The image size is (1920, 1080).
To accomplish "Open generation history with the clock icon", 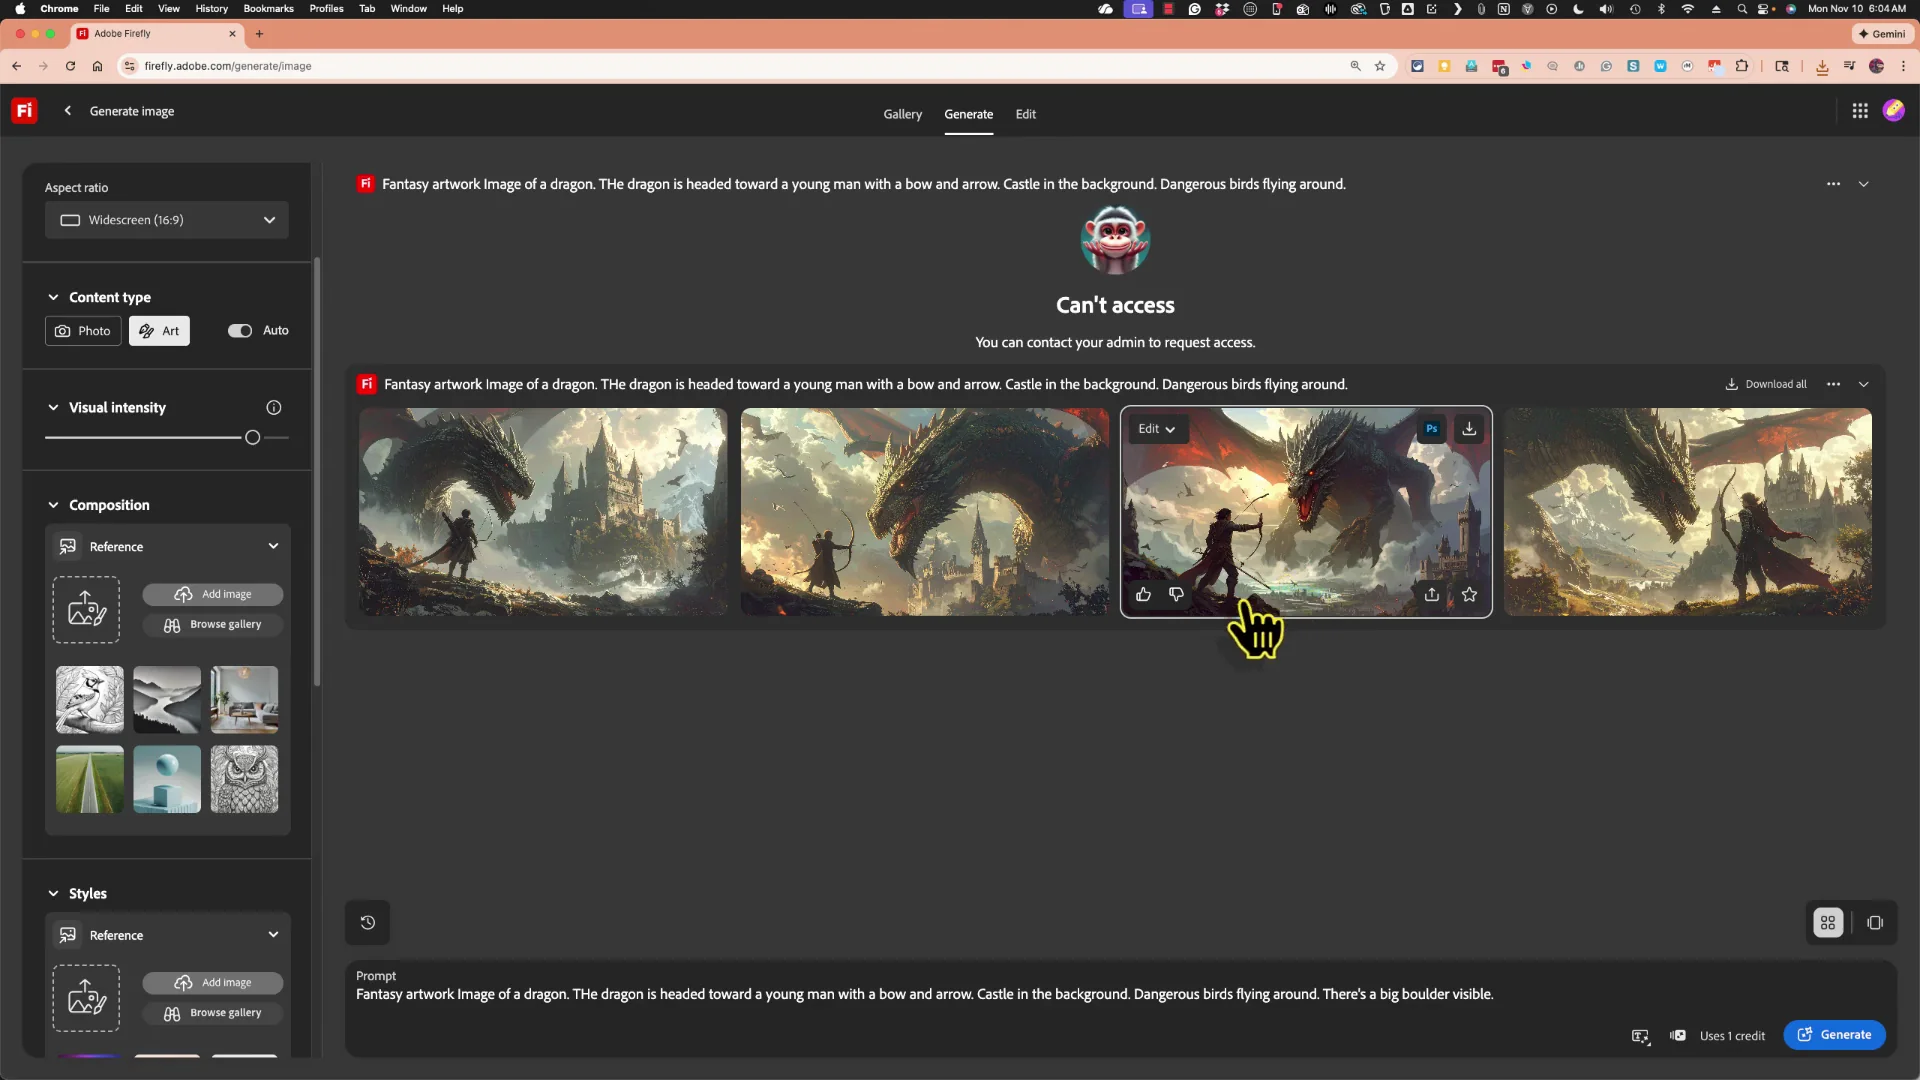I will [366, 922].
